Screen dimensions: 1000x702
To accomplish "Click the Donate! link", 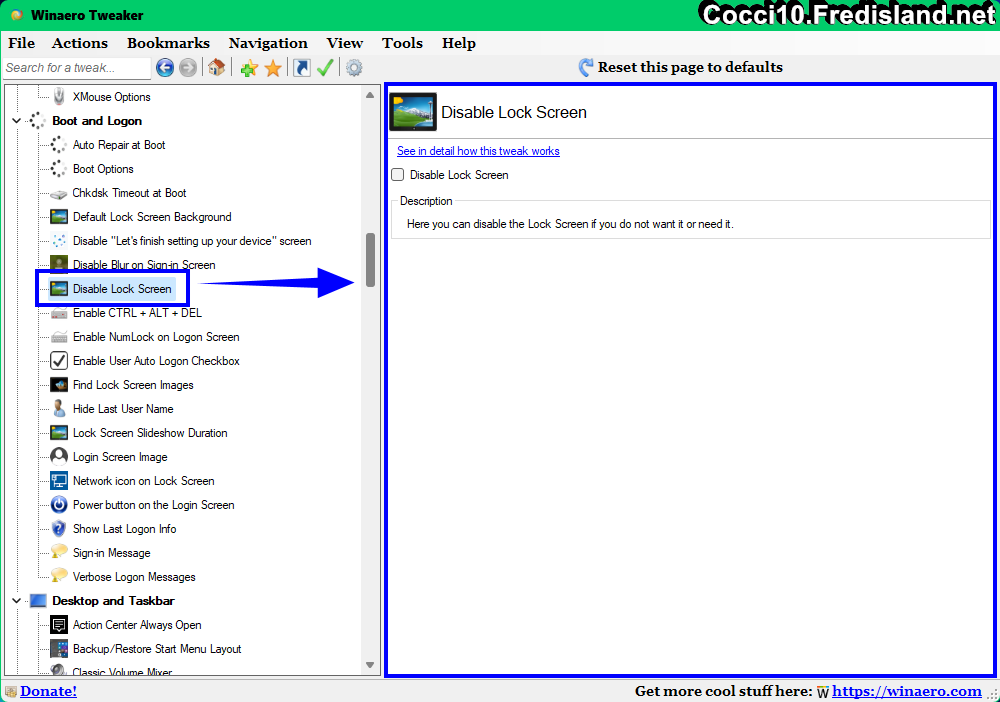I will (x=48, y=691).
